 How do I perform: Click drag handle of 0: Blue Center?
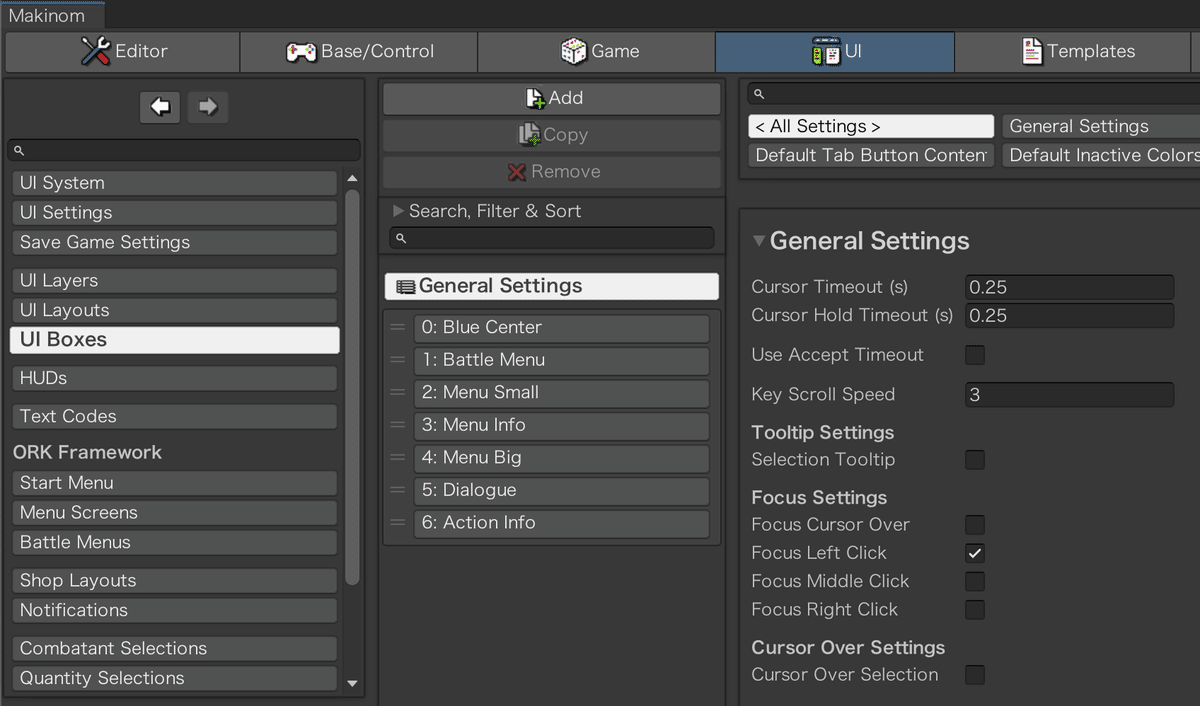point(397,328)
